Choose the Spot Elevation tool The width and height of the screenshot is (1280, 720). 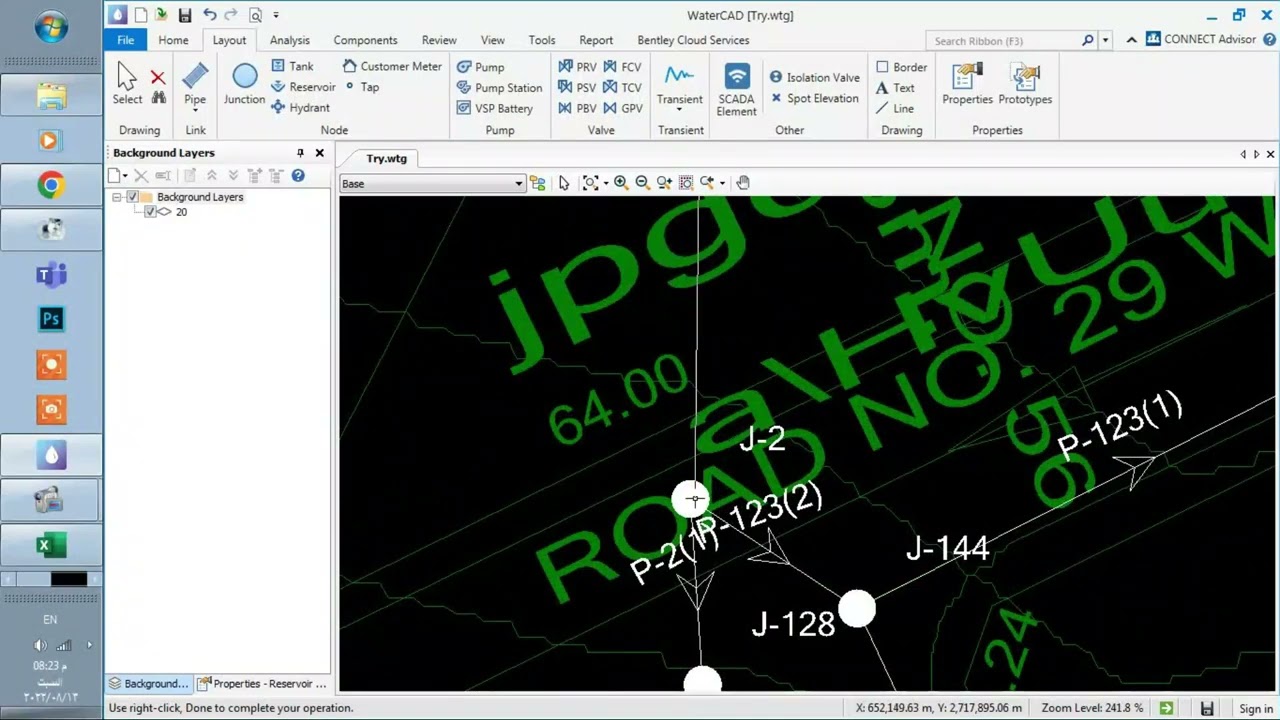814,98
